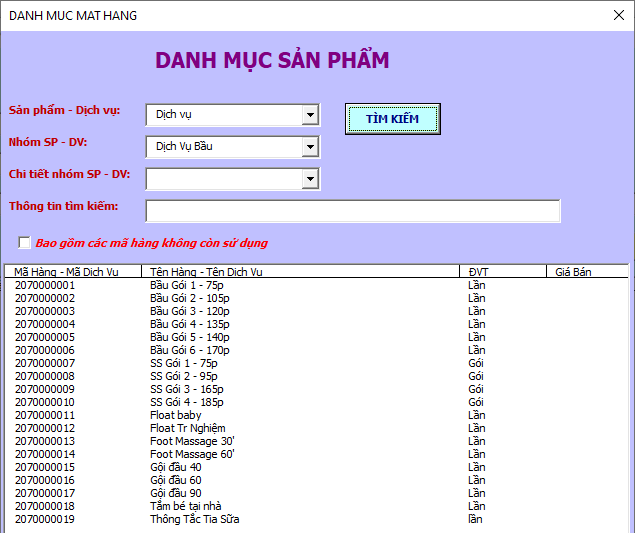Select row "Foot Massage 30'"
The image size is (635, 533).
click(316, 441)
